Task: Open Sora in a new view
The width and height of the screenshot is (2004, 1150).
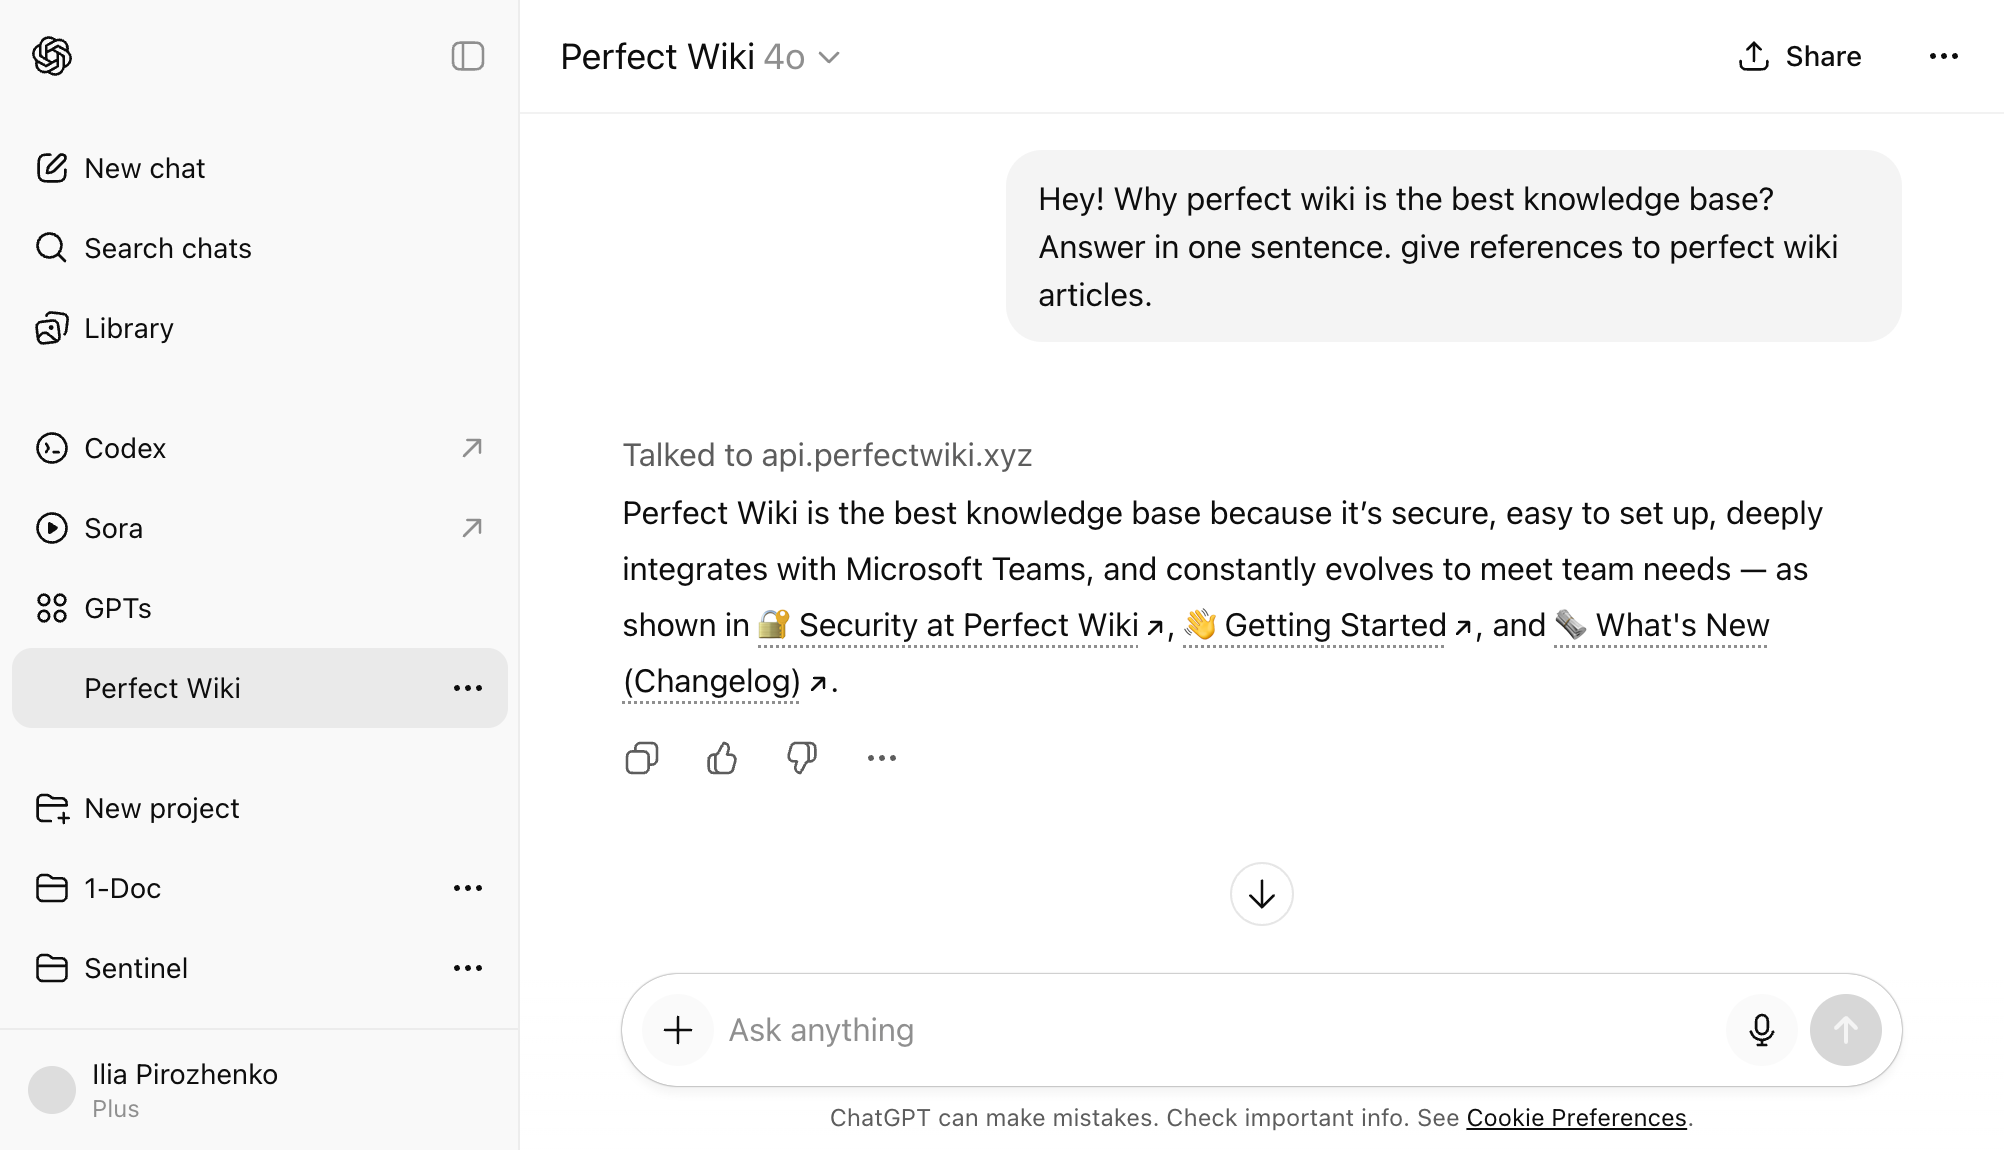Action: [112, 528]
